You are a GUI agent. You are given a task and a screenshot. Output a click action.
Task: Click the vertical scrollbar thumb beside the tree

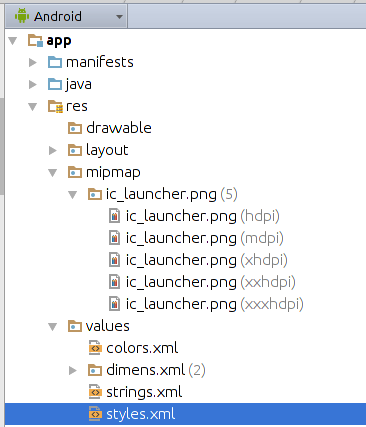coord(2,147)
